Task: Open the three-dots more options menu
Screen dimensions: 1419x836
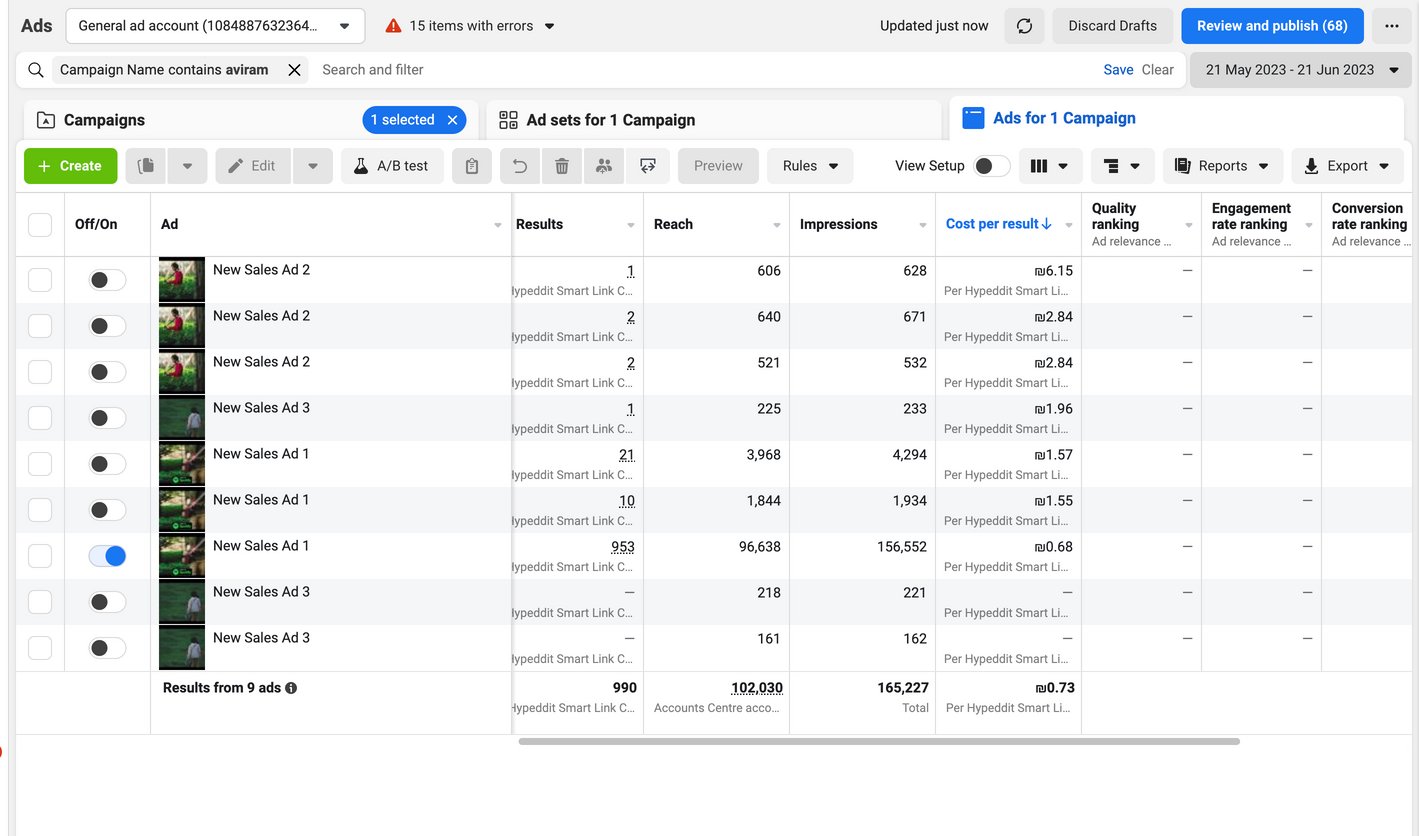Action: [1391, 26]
